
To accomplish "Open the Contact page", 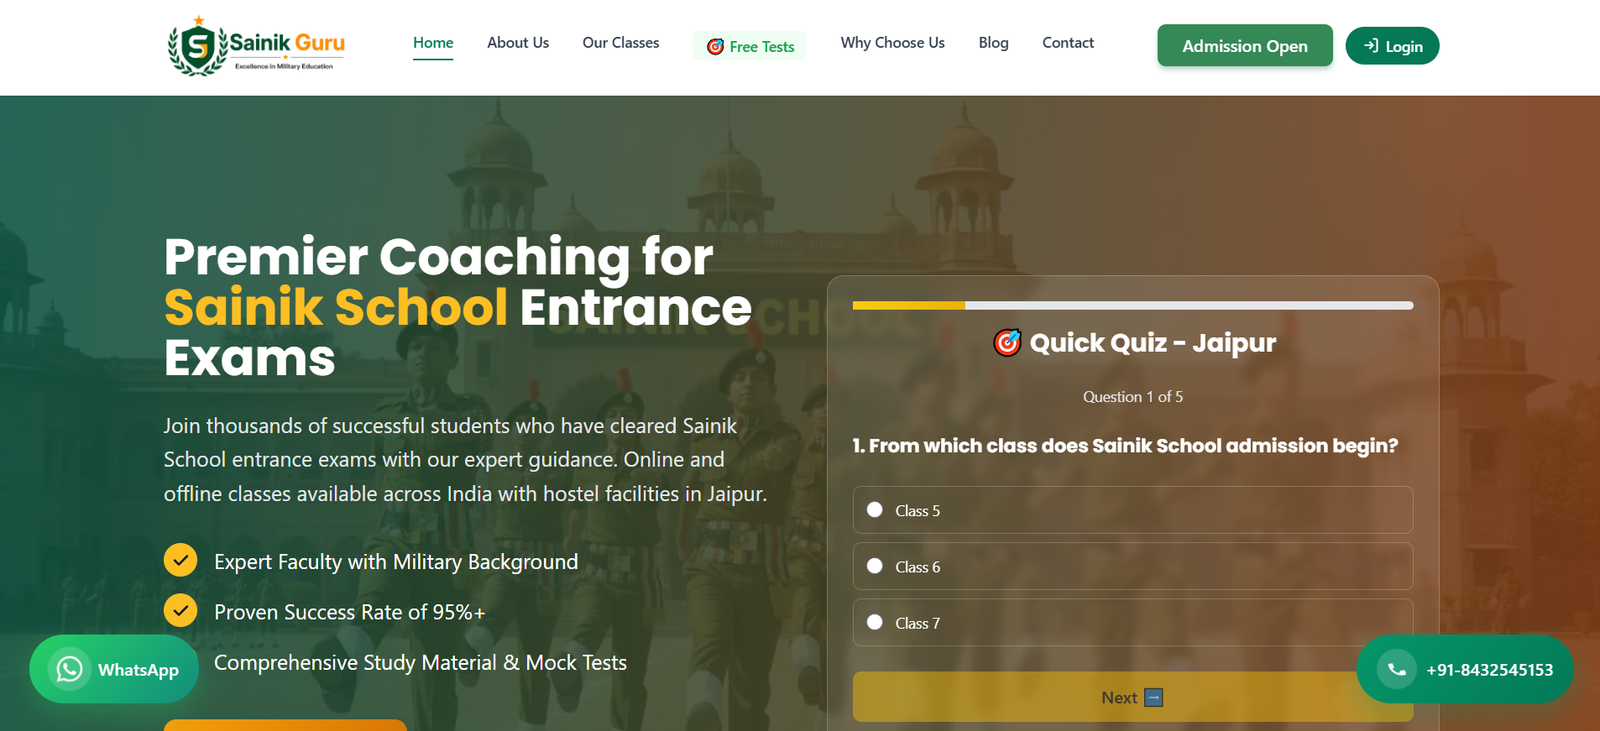I will click(1068, 43).
